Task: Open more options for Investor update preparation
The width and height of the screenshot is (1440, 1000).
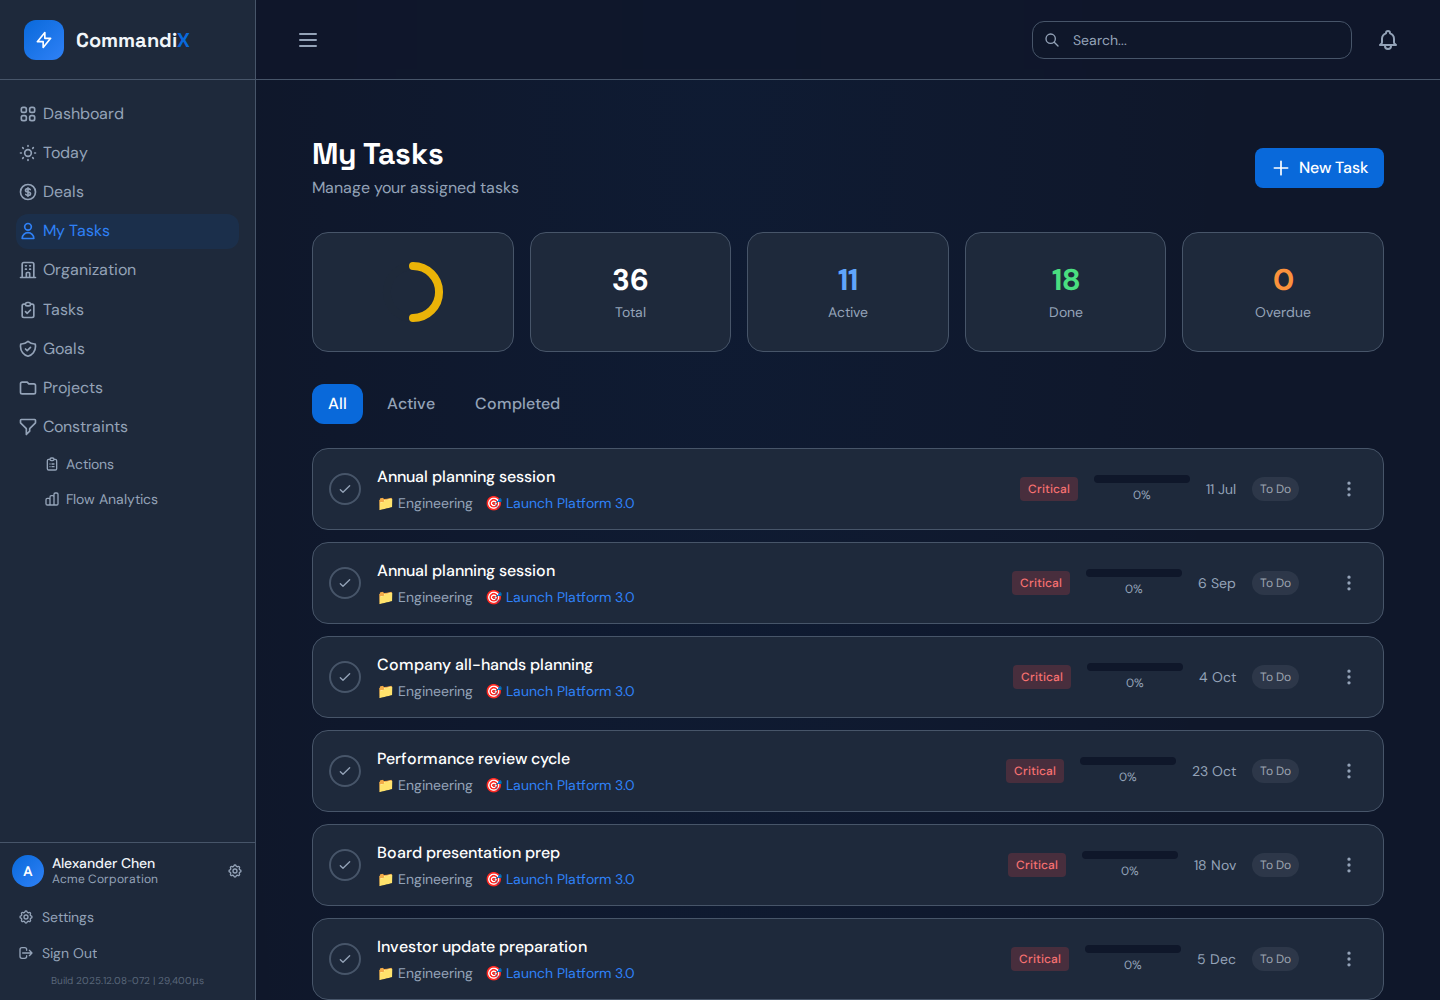Action: click(x=1349, y=959)
